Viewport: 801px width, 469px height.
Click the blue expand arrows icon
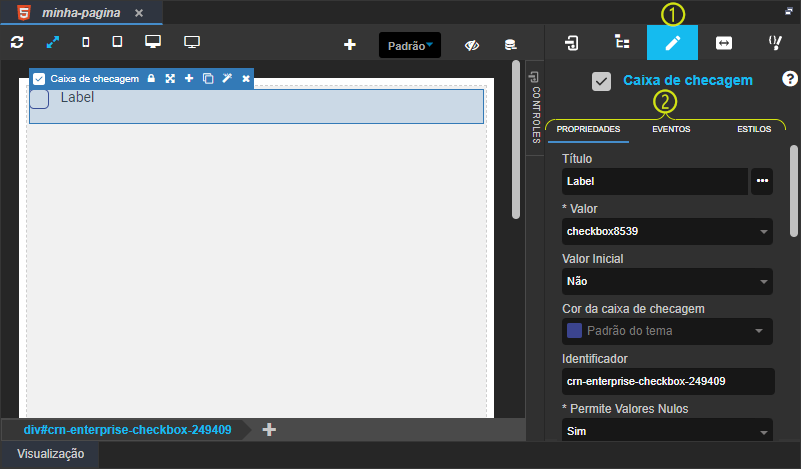(53, 42)
